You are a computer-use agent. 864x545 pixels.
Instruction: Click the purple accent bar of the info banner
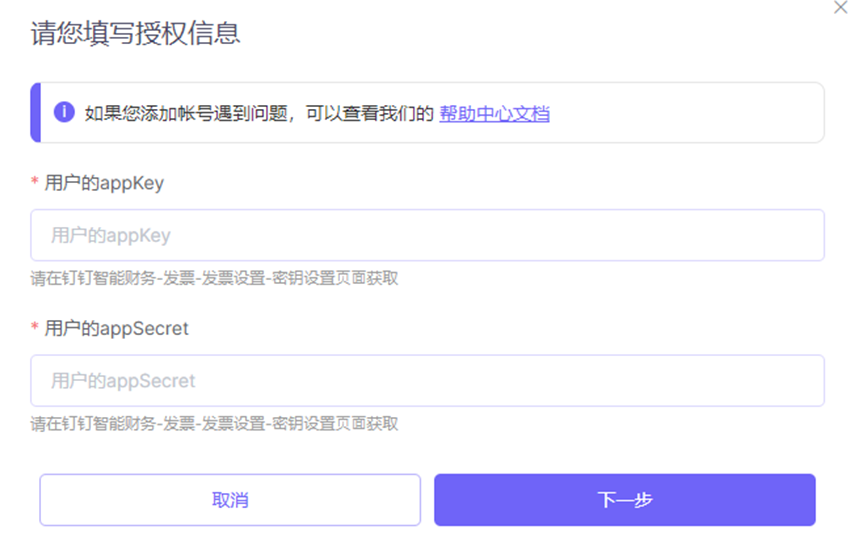coord(35,112)
